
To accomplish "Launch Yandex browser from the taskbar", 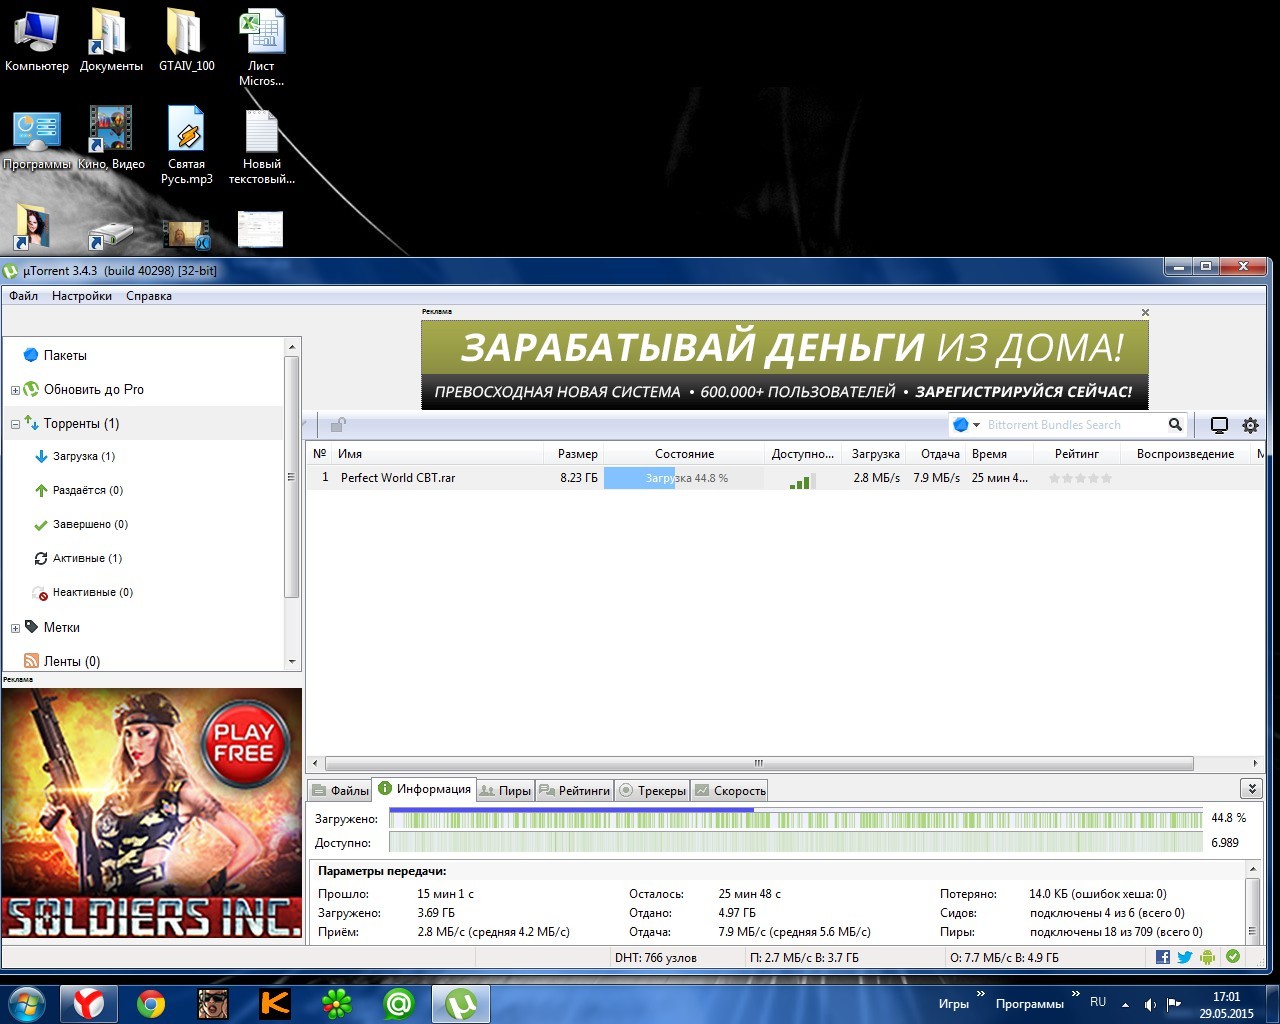I will tap(89, 1003).
